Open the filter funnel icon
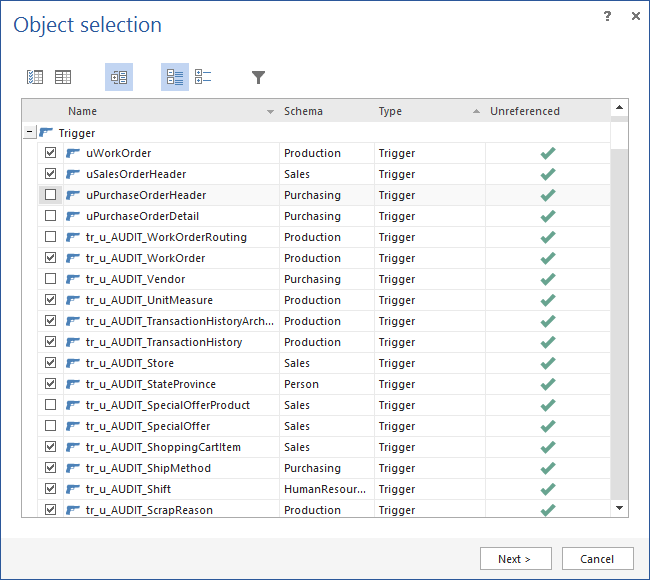 pyautogui.click(x=258, y=77)
